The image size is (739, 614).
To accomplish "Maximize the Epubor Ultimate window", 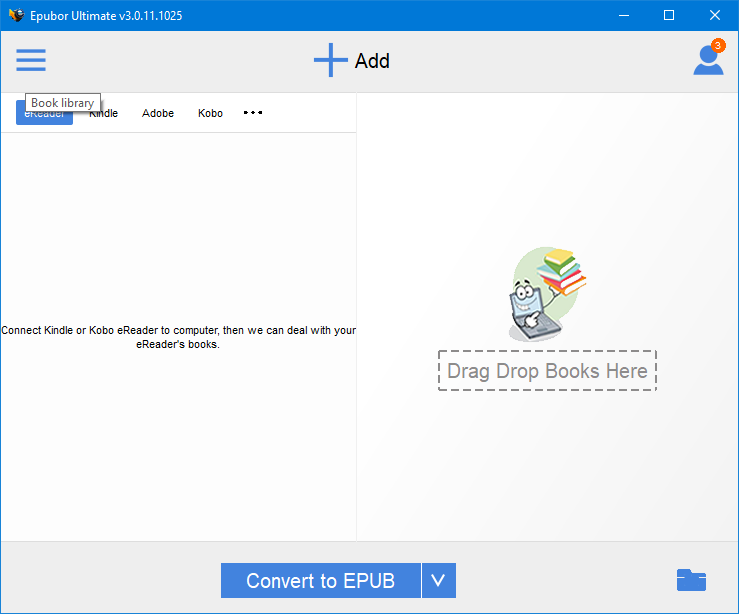I will (x=669, y=16).
